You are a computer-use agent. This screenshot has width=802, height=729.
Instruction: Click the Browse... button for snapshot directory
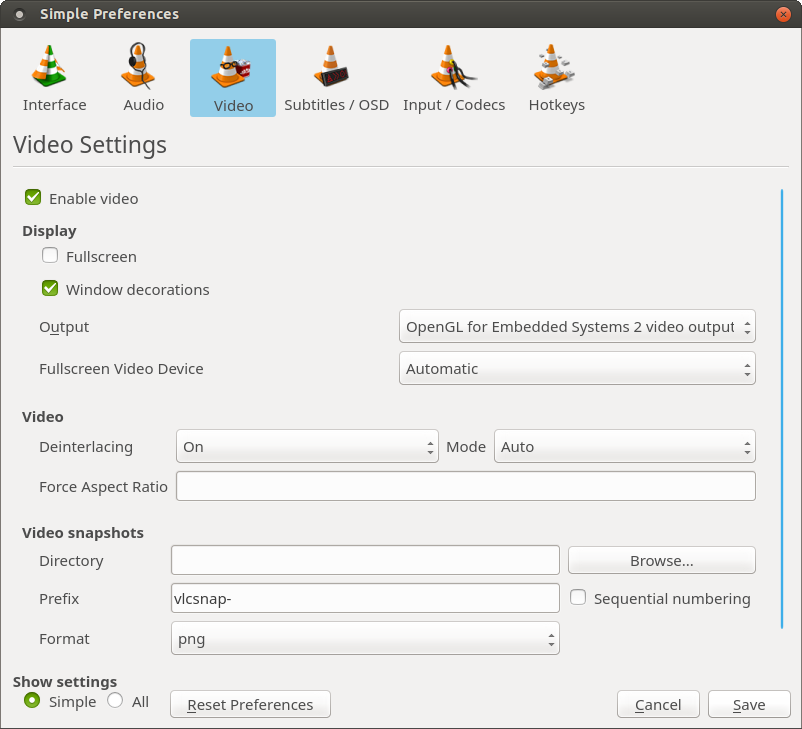(661, 561)
